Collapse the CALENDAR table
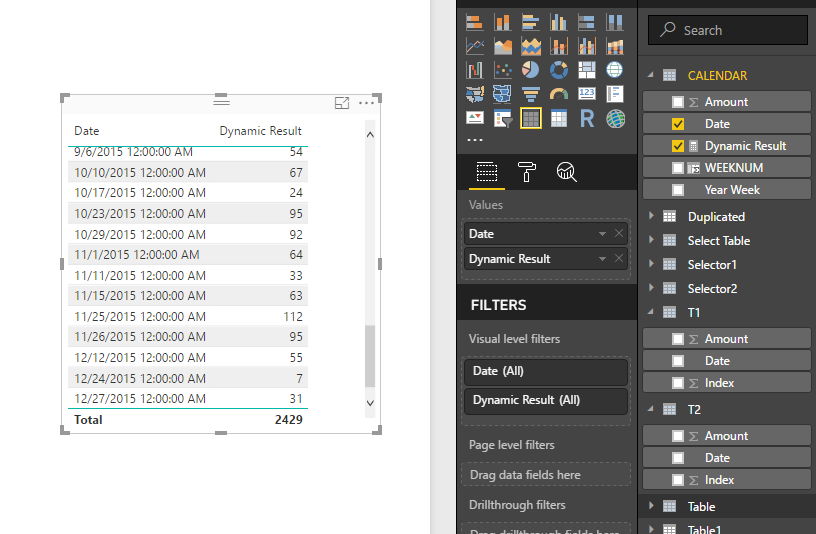The image size is (816, 534). (x=651, y=75)
